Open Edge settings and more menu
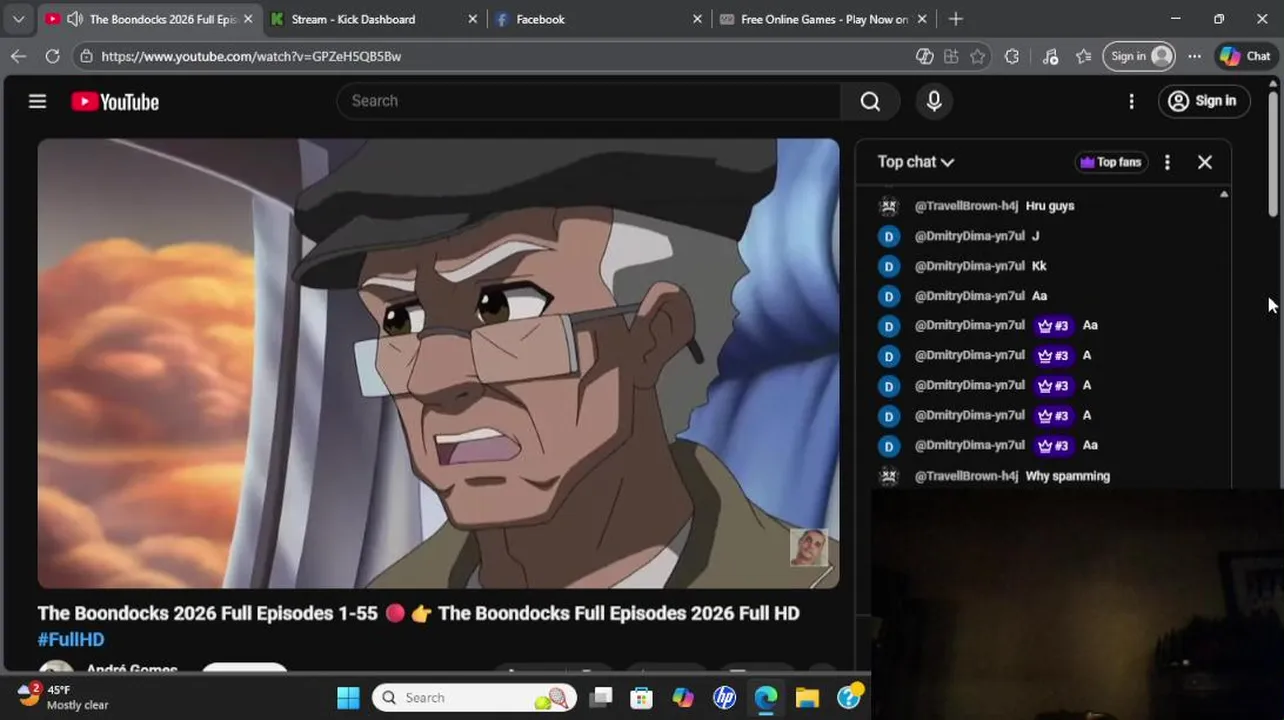The width and height of the screenshot is (1284, 720). pyautogui.click(x=1194, y=56)
